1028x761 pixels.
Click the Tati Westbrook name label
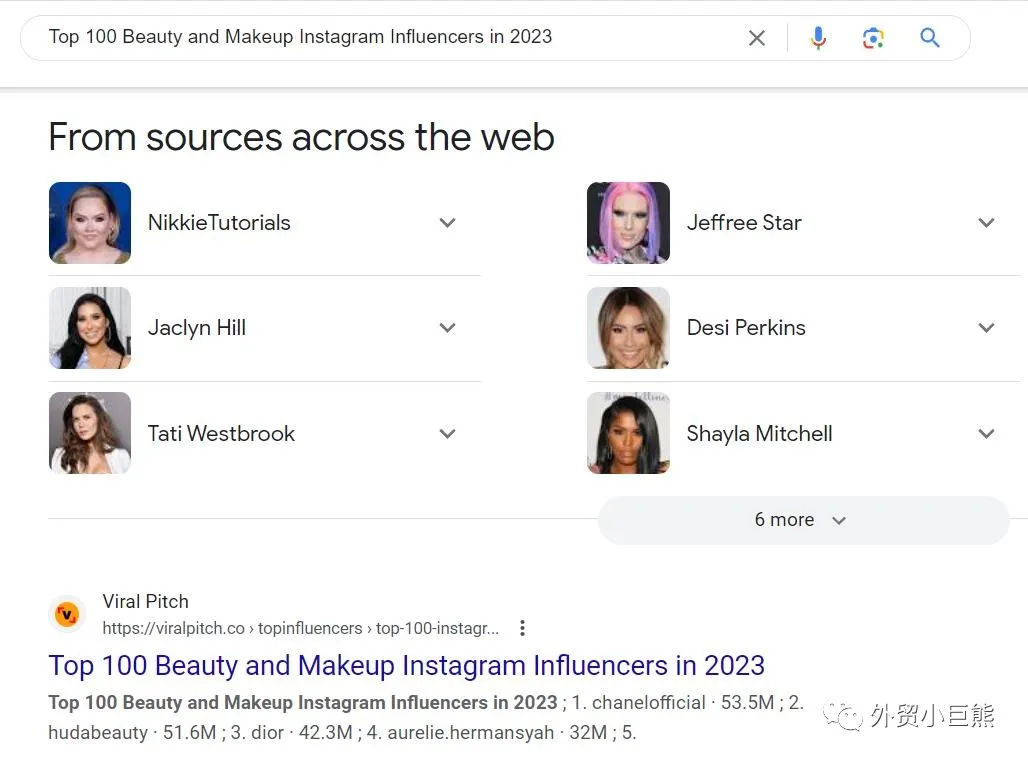point(221,434)
